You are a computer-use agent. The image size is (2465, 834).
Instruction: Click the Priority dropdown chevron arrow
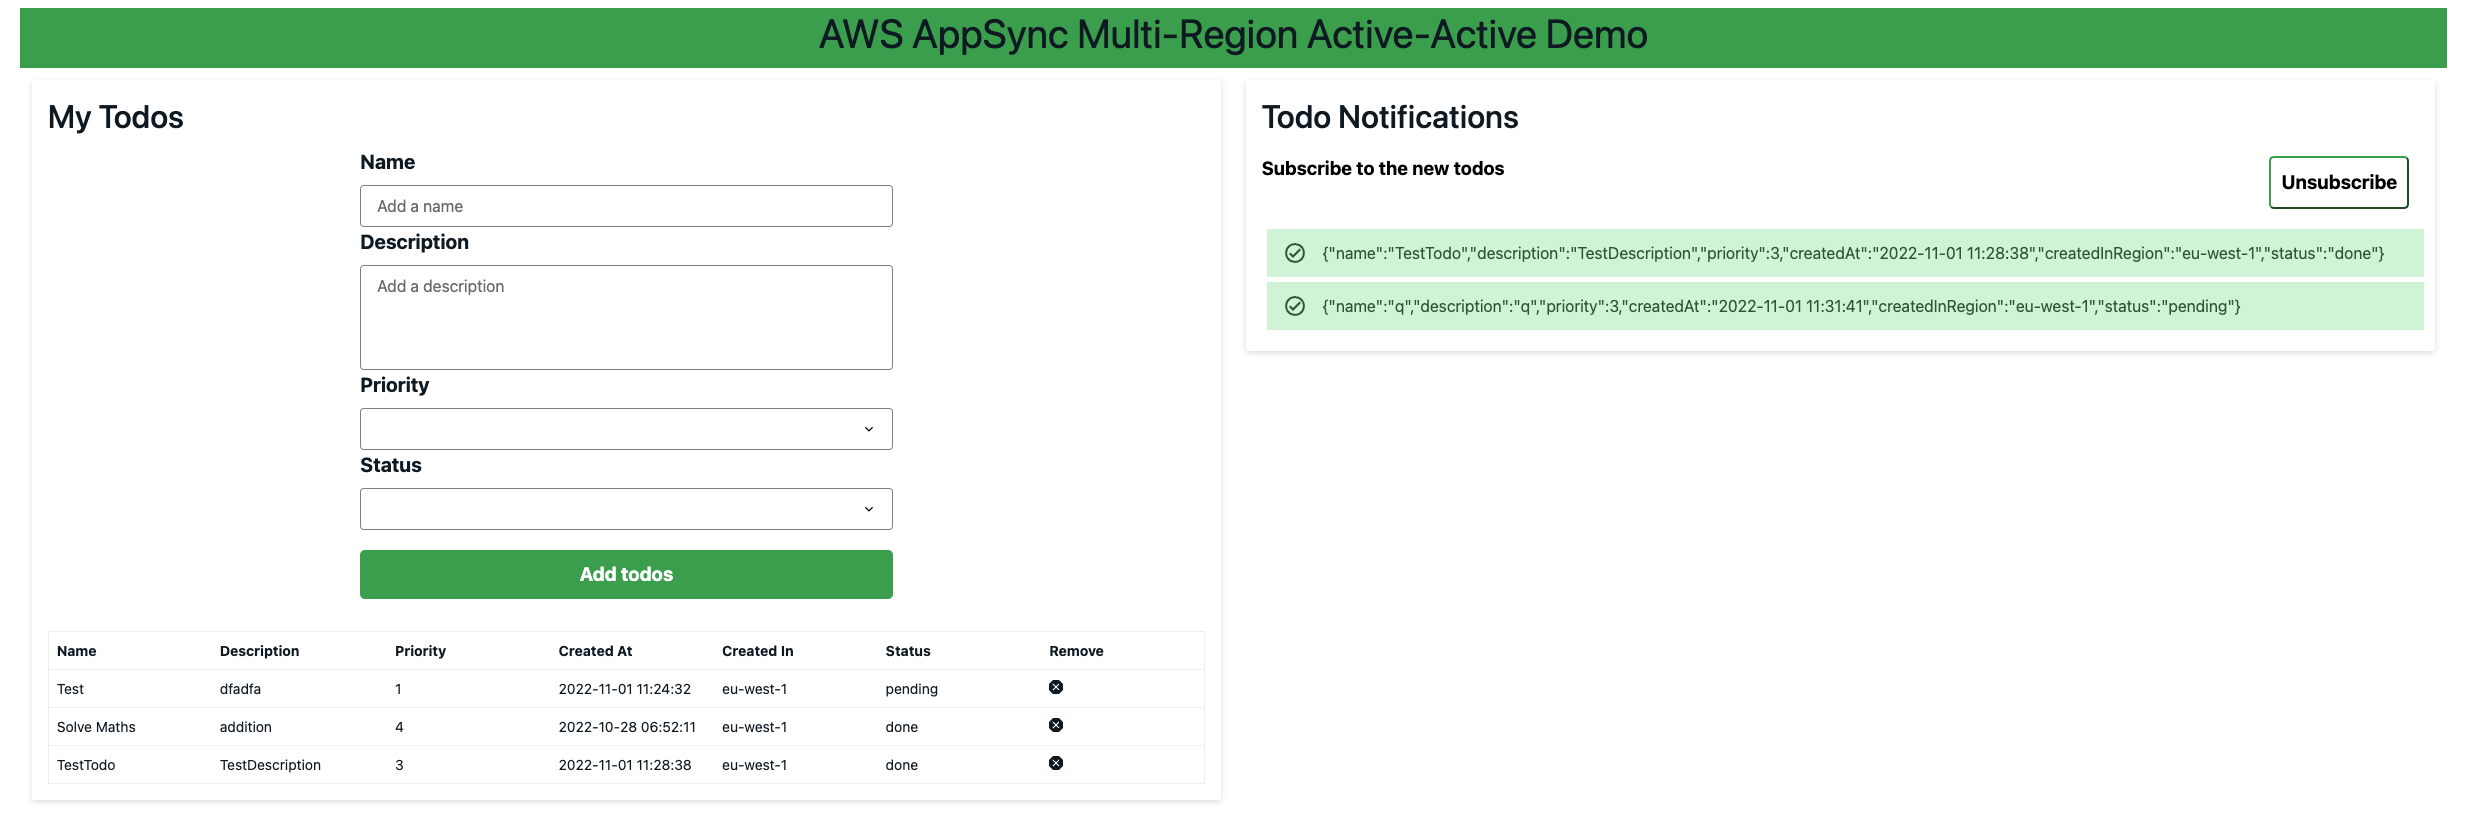point(868,429)
